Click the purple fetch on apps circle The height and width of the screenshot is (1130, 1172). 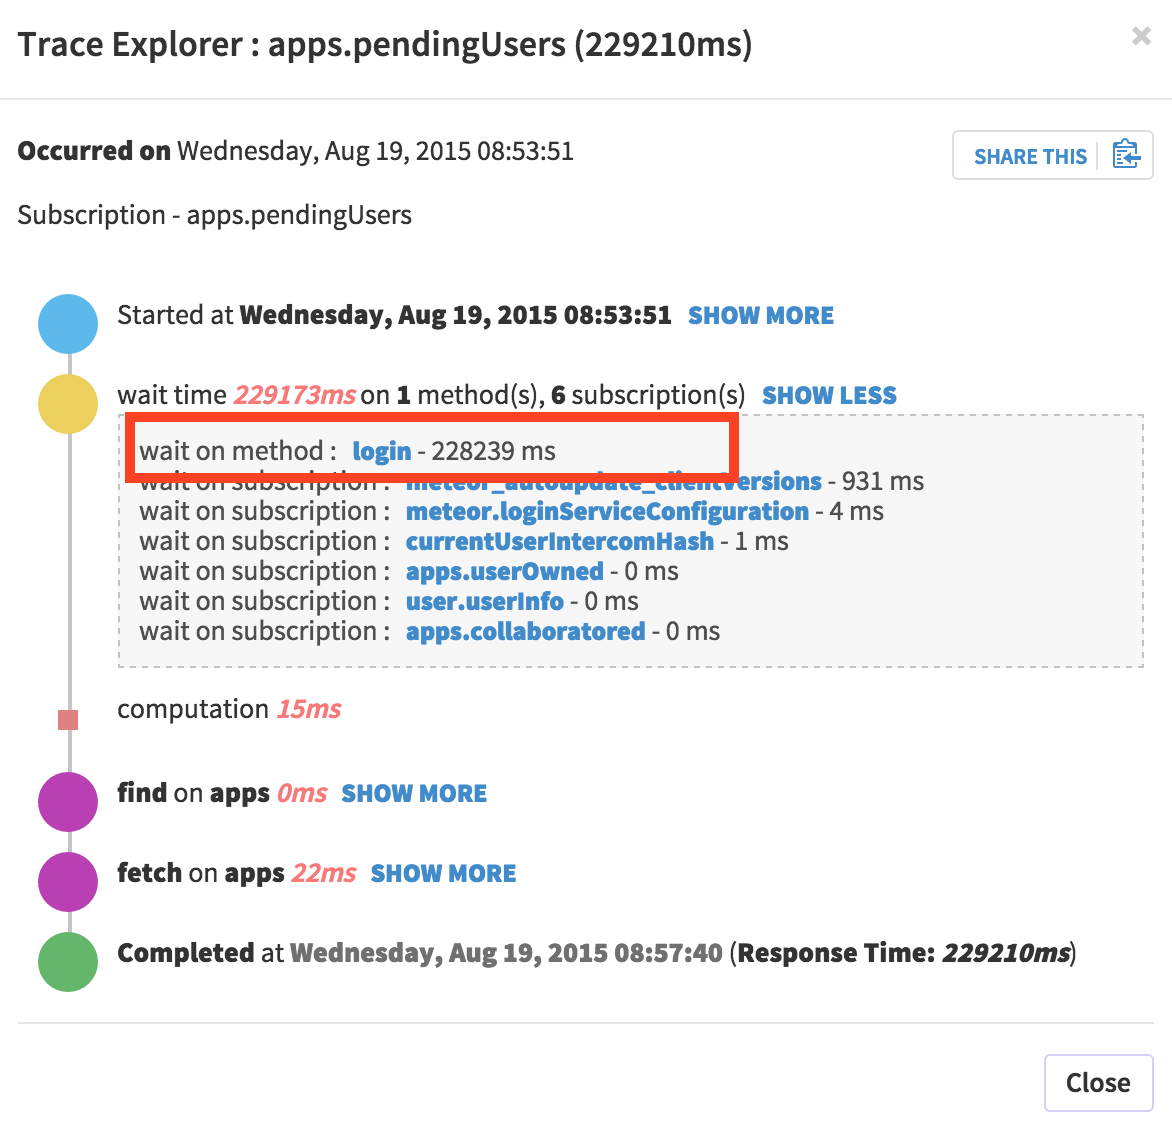pyautogui.click(x=68, y=882)
